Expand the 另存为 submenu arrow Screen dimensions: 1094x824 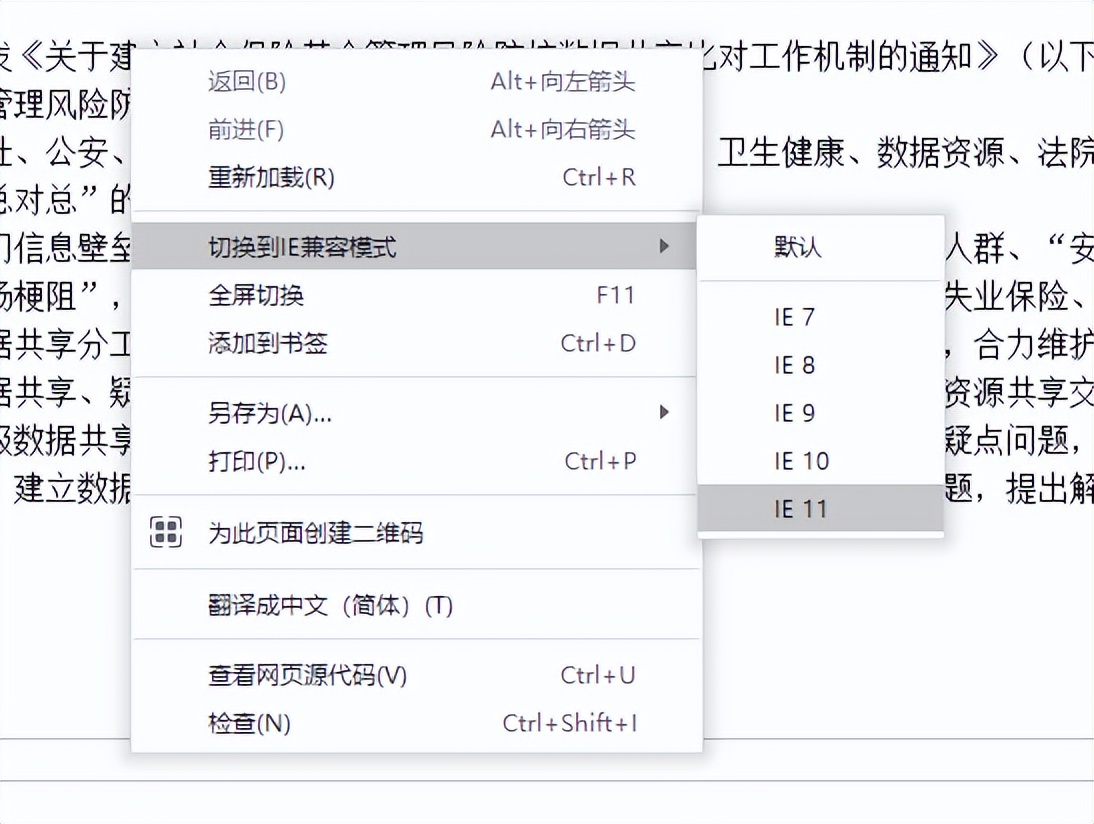click(665, 413)
